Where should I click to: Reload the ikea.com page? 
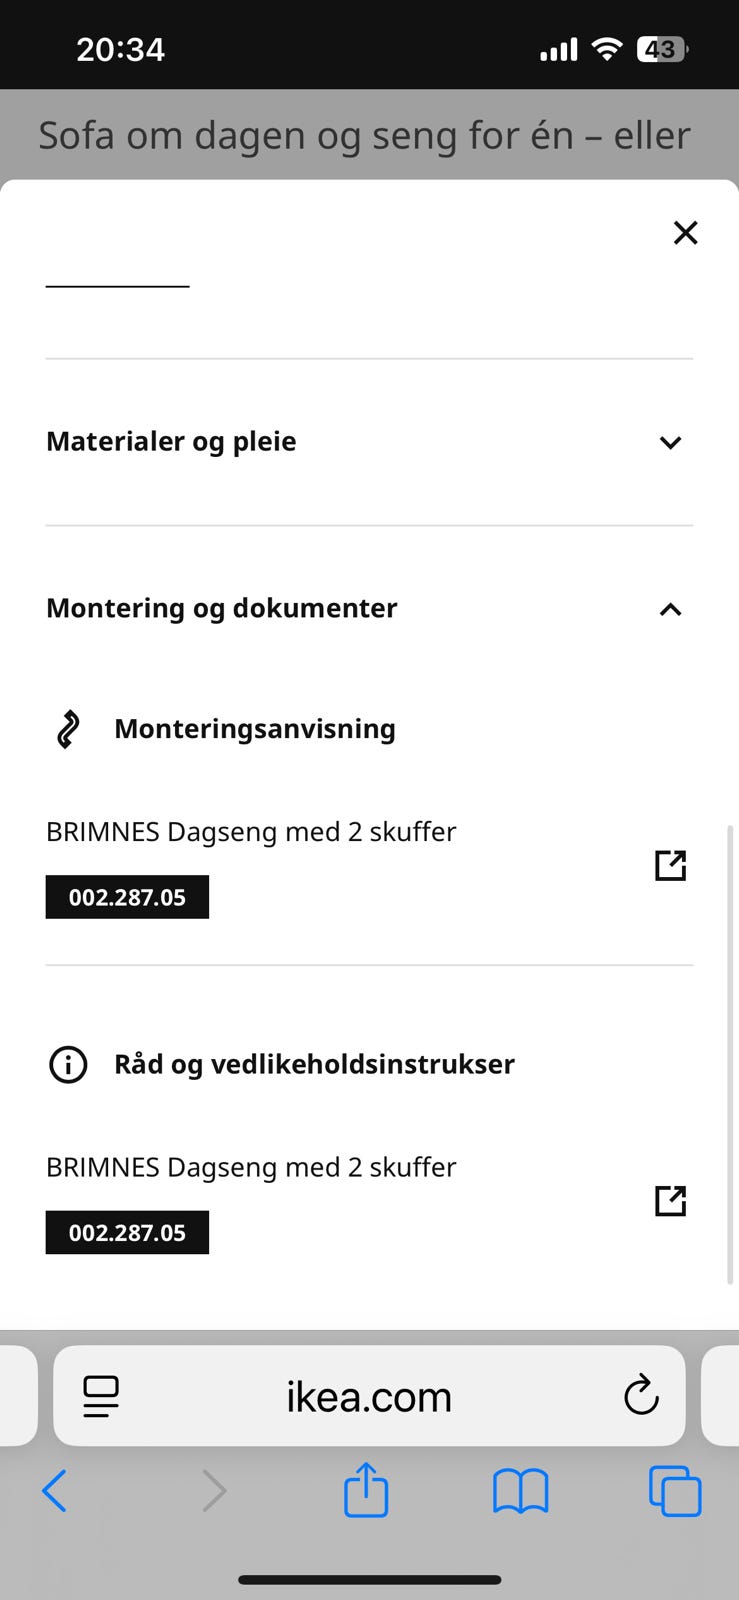click(x=641, y=1395)
